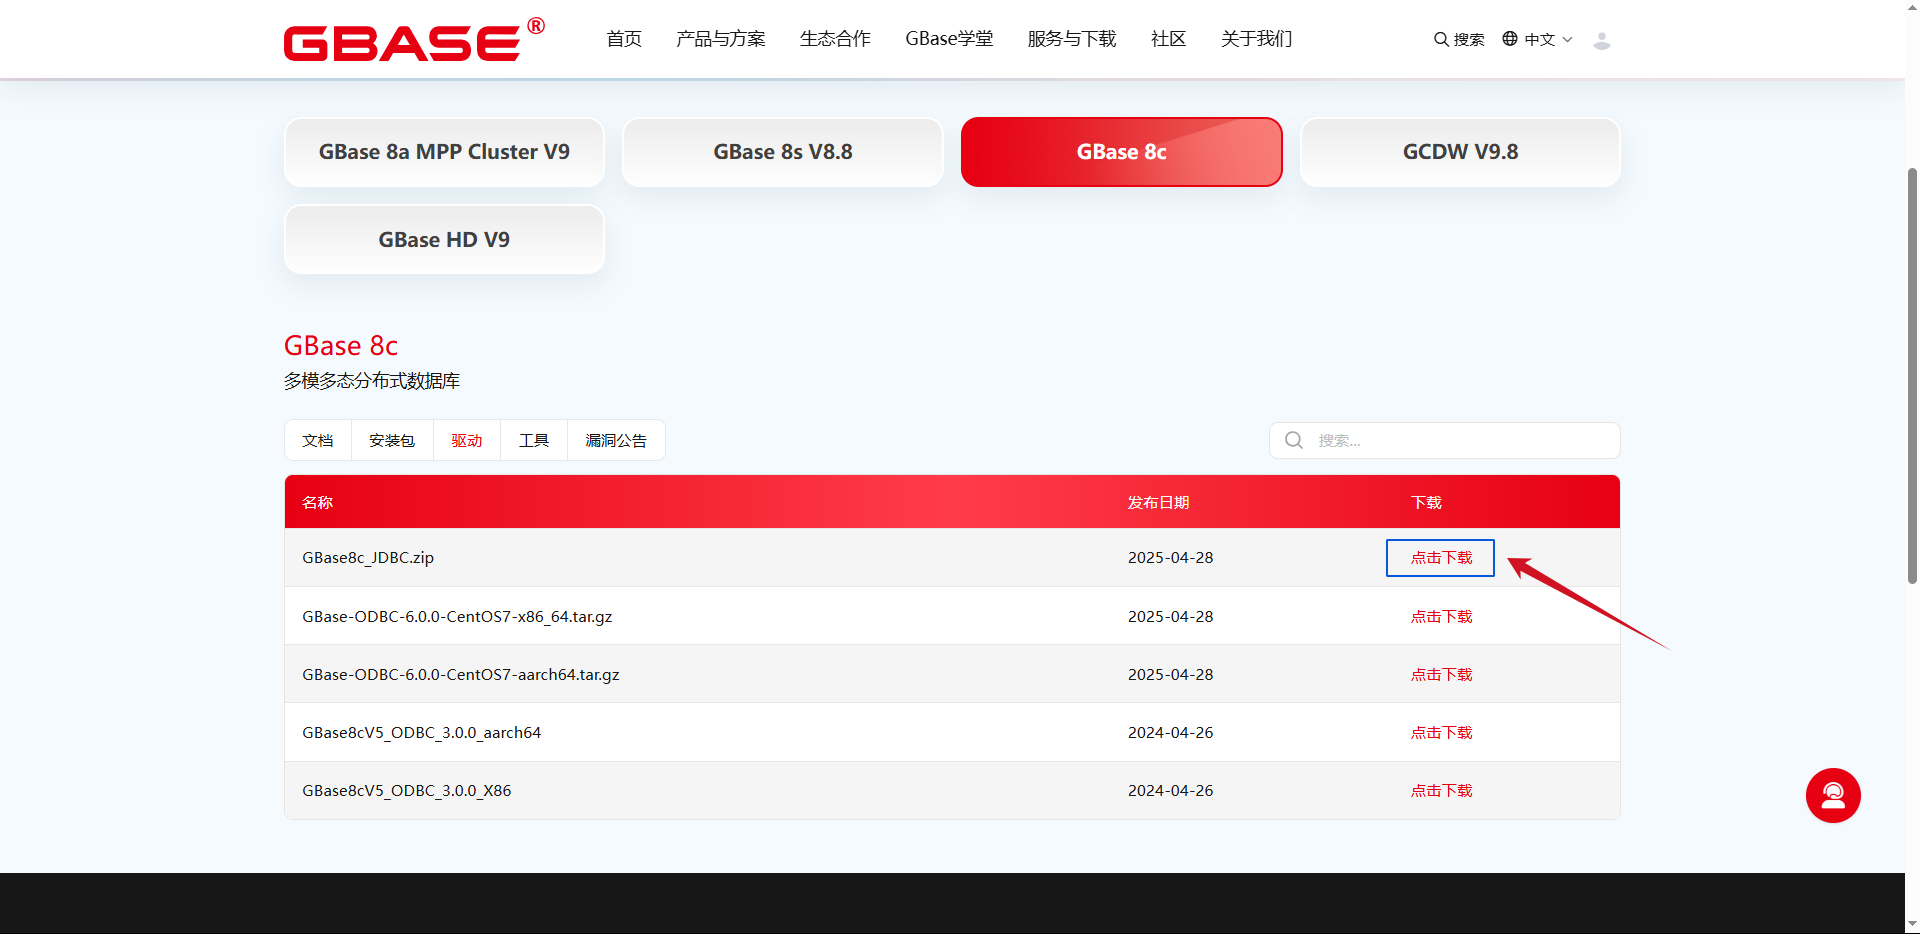Open the 社区 menu
Screen dimensions: 1921x935
[x=1168, y=39]
